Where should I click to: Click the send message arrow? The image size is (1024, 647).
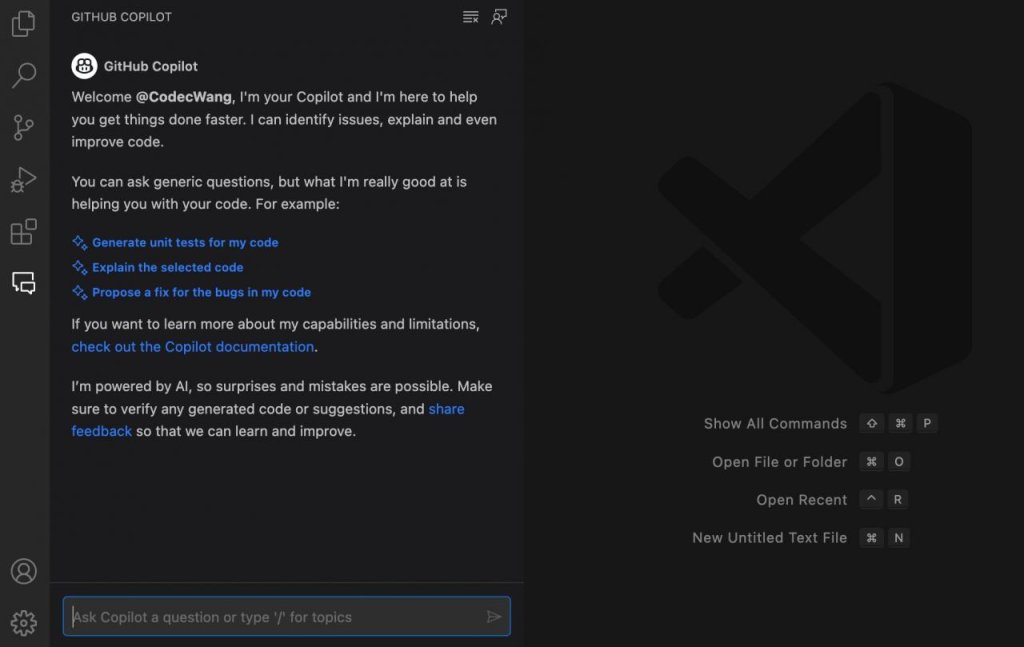coord(494,616)
